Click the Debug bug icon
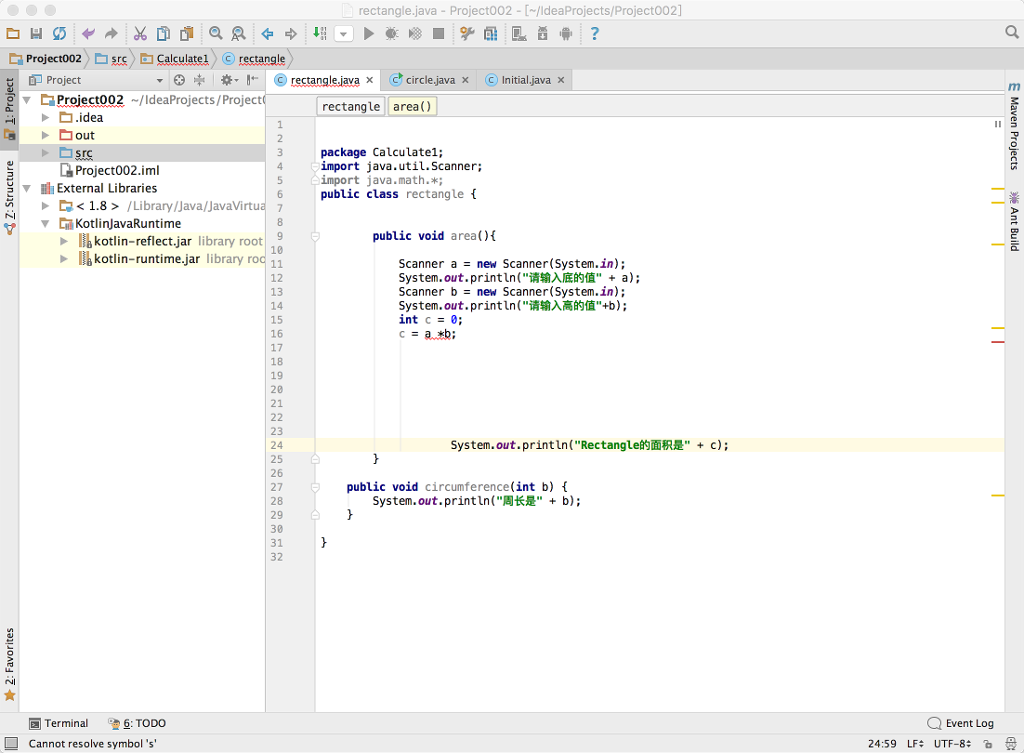Screen dimensions: 1024x753 click(x=391, y=34)
